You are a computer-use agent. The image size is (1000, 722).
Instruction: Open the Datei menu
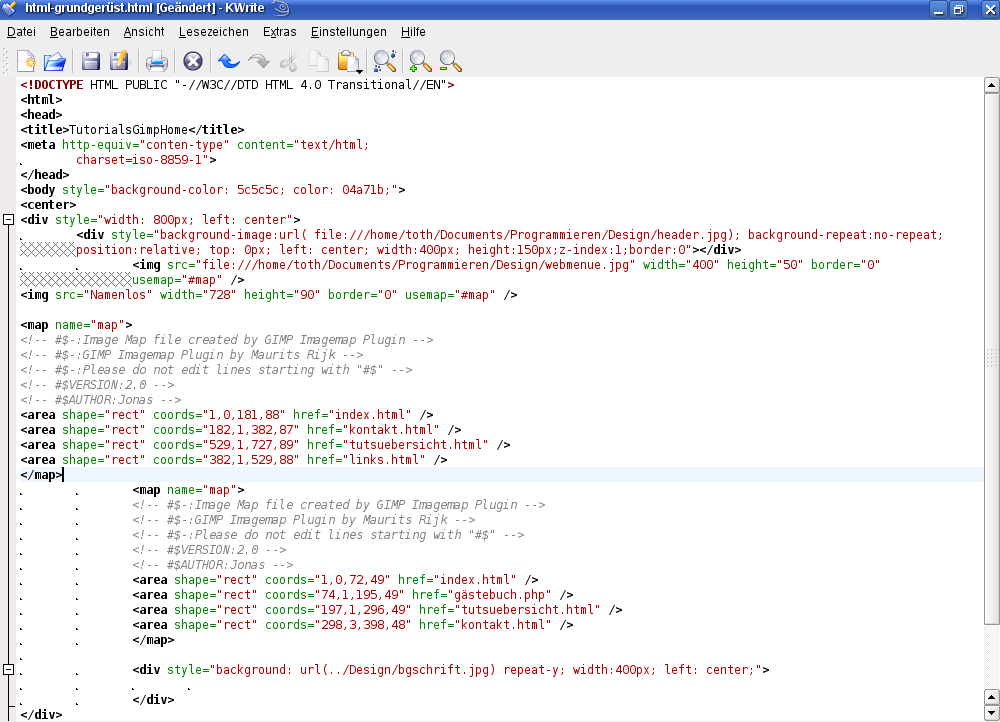[x=21, y=32]
